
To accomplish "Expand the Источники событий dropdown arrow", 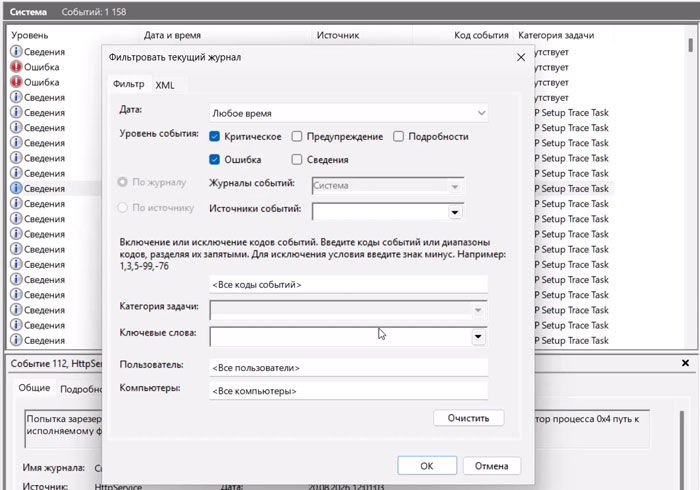I will point(454,212).
